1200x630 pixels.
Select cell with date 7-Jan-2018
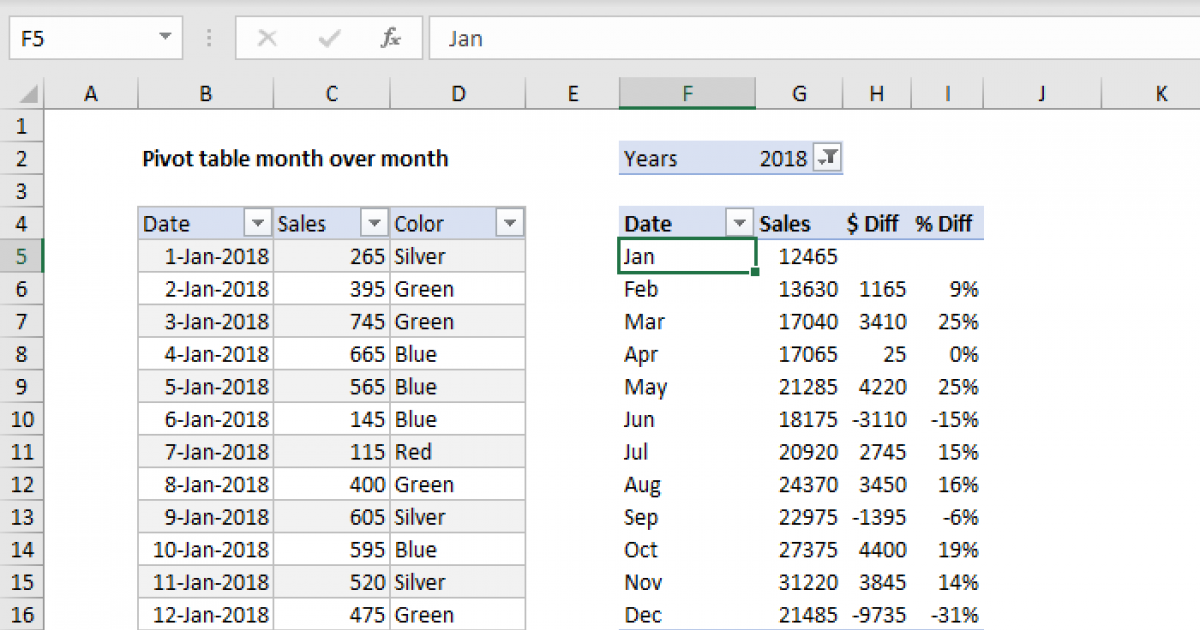point(206,451)
